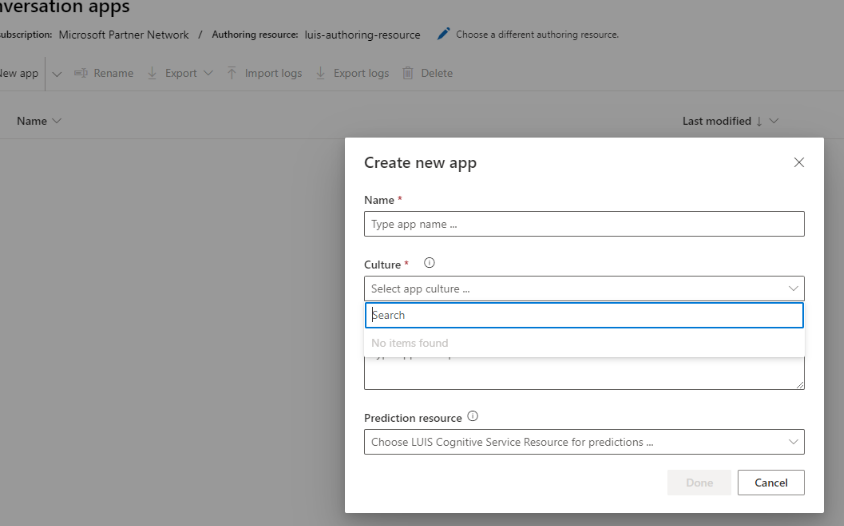Open the Prediction resource dropdown

[x=584, y=442]
